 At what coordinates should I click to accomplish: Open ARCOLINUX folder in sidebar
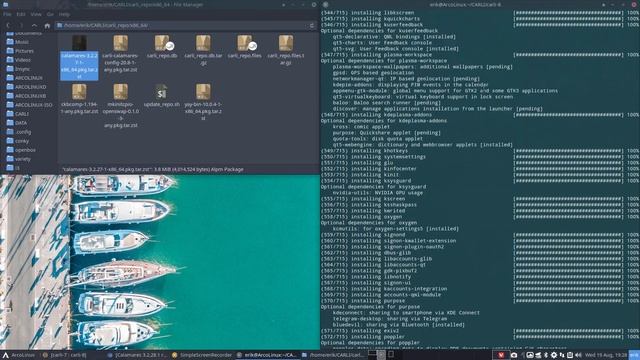pyautogui.click(x=25, y=78)
